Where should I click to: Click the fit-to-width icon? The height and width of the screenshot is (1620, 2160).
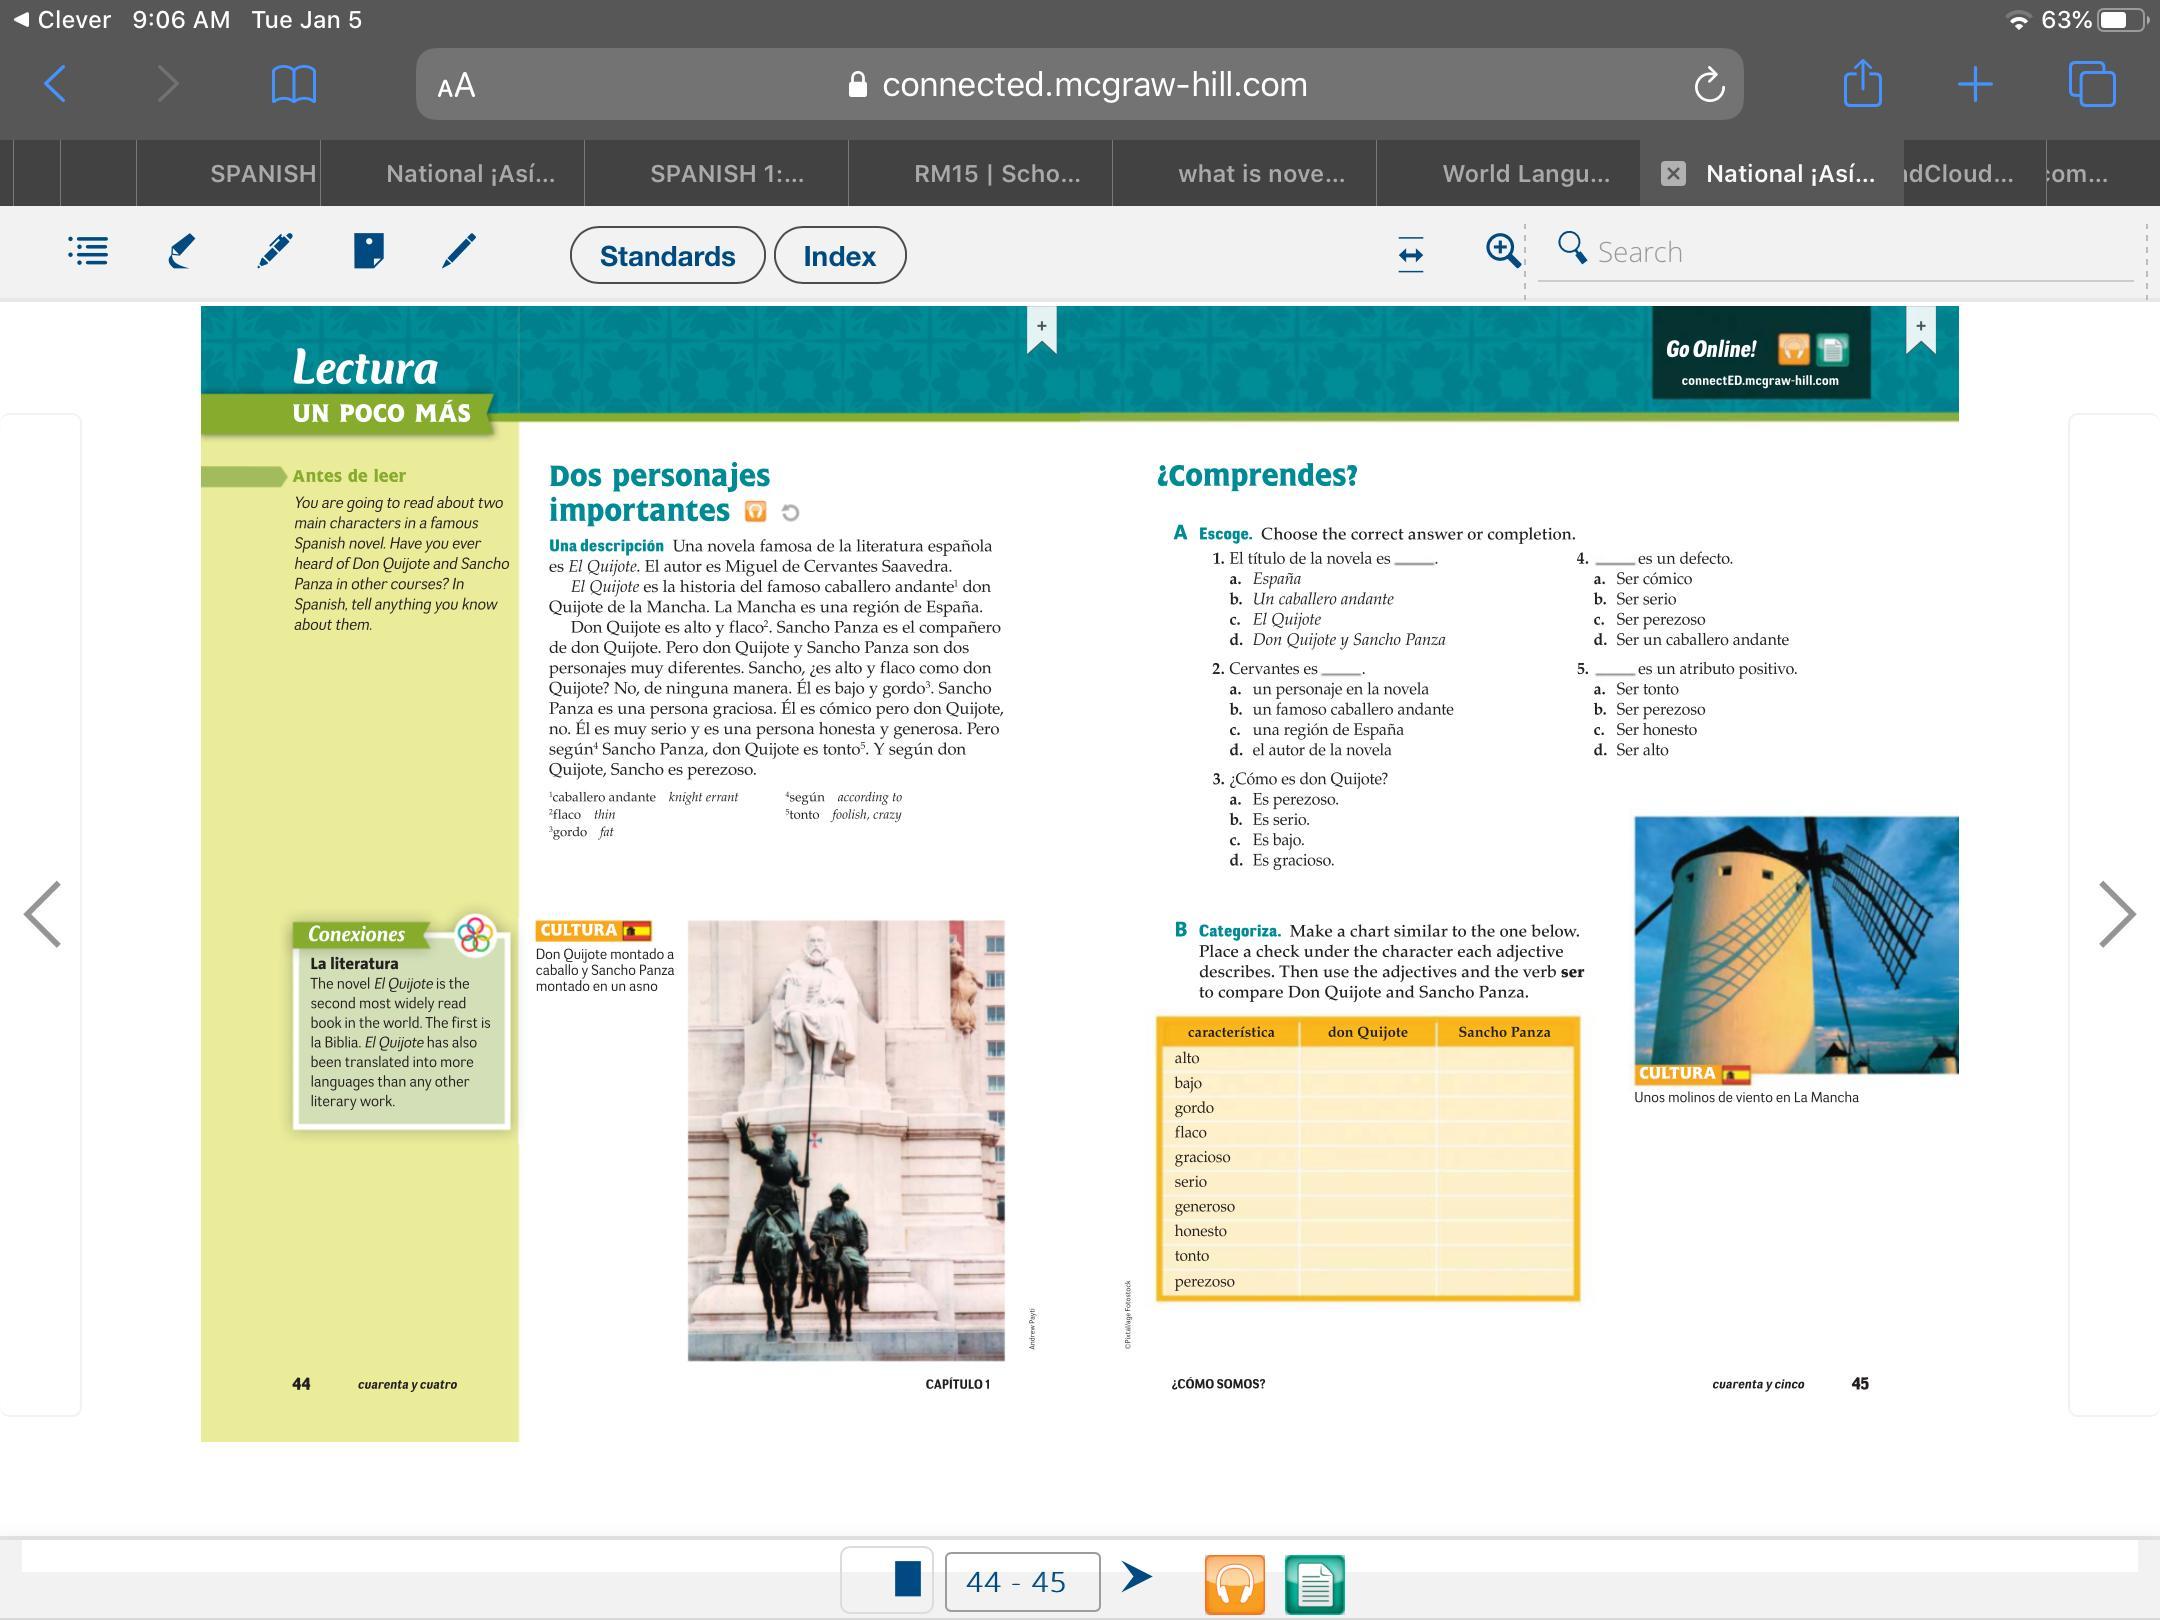point(1410,254)
